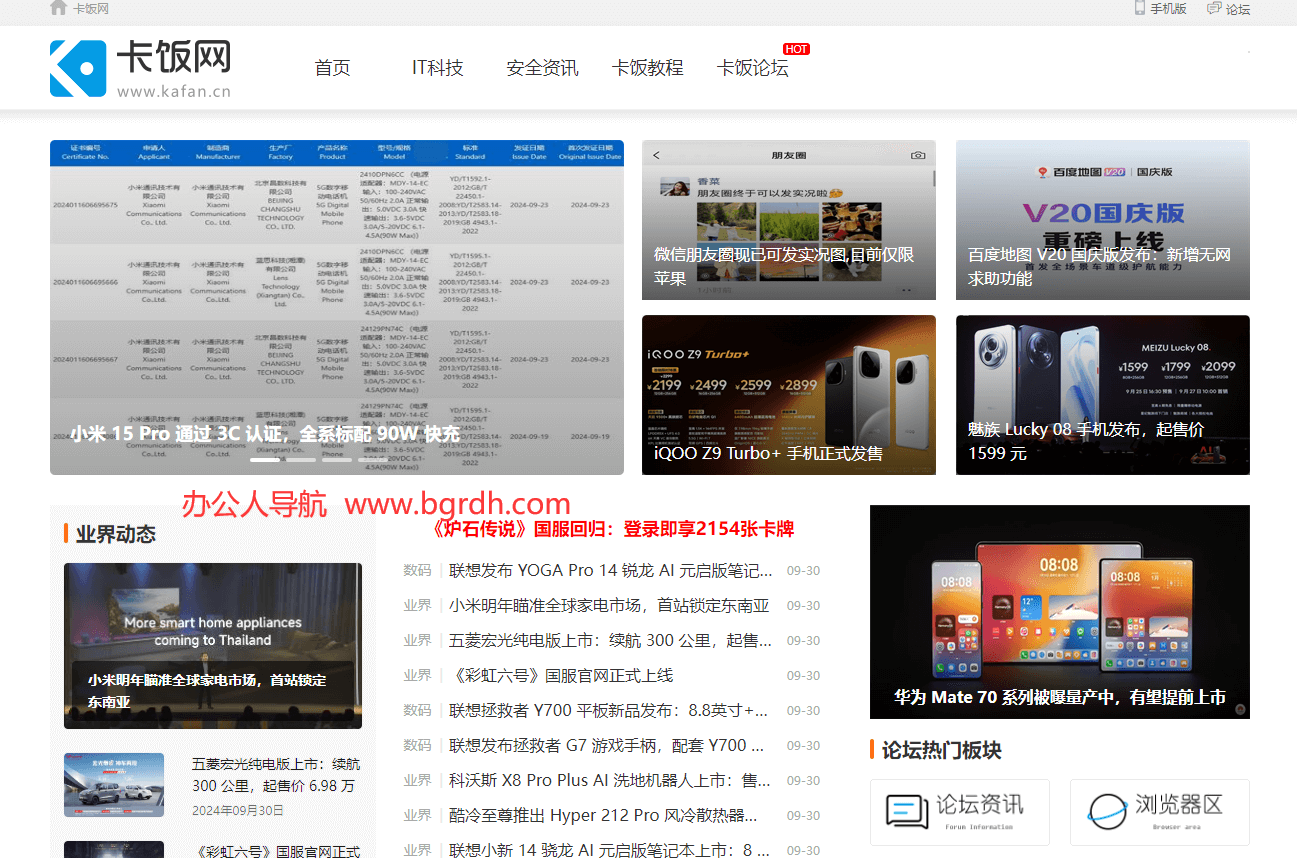Go to the IT科技 section
The height and width of the screenshot is (858, 1297).
click(437, 68)
